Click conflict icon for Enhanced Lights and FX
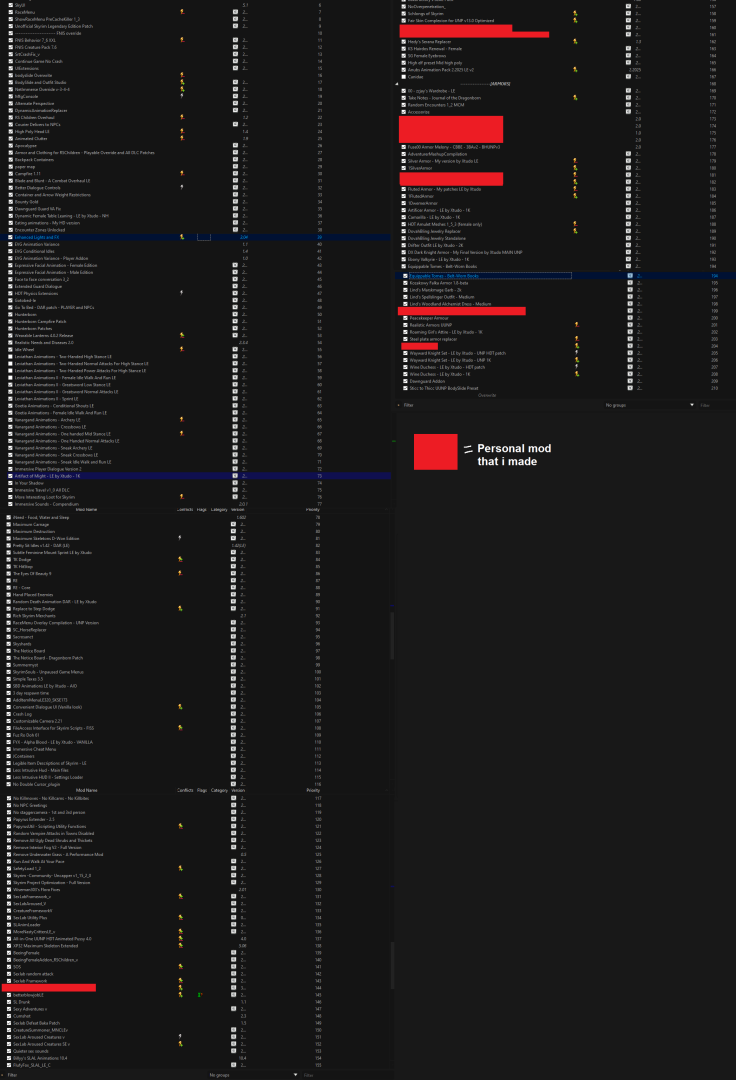 182,237
